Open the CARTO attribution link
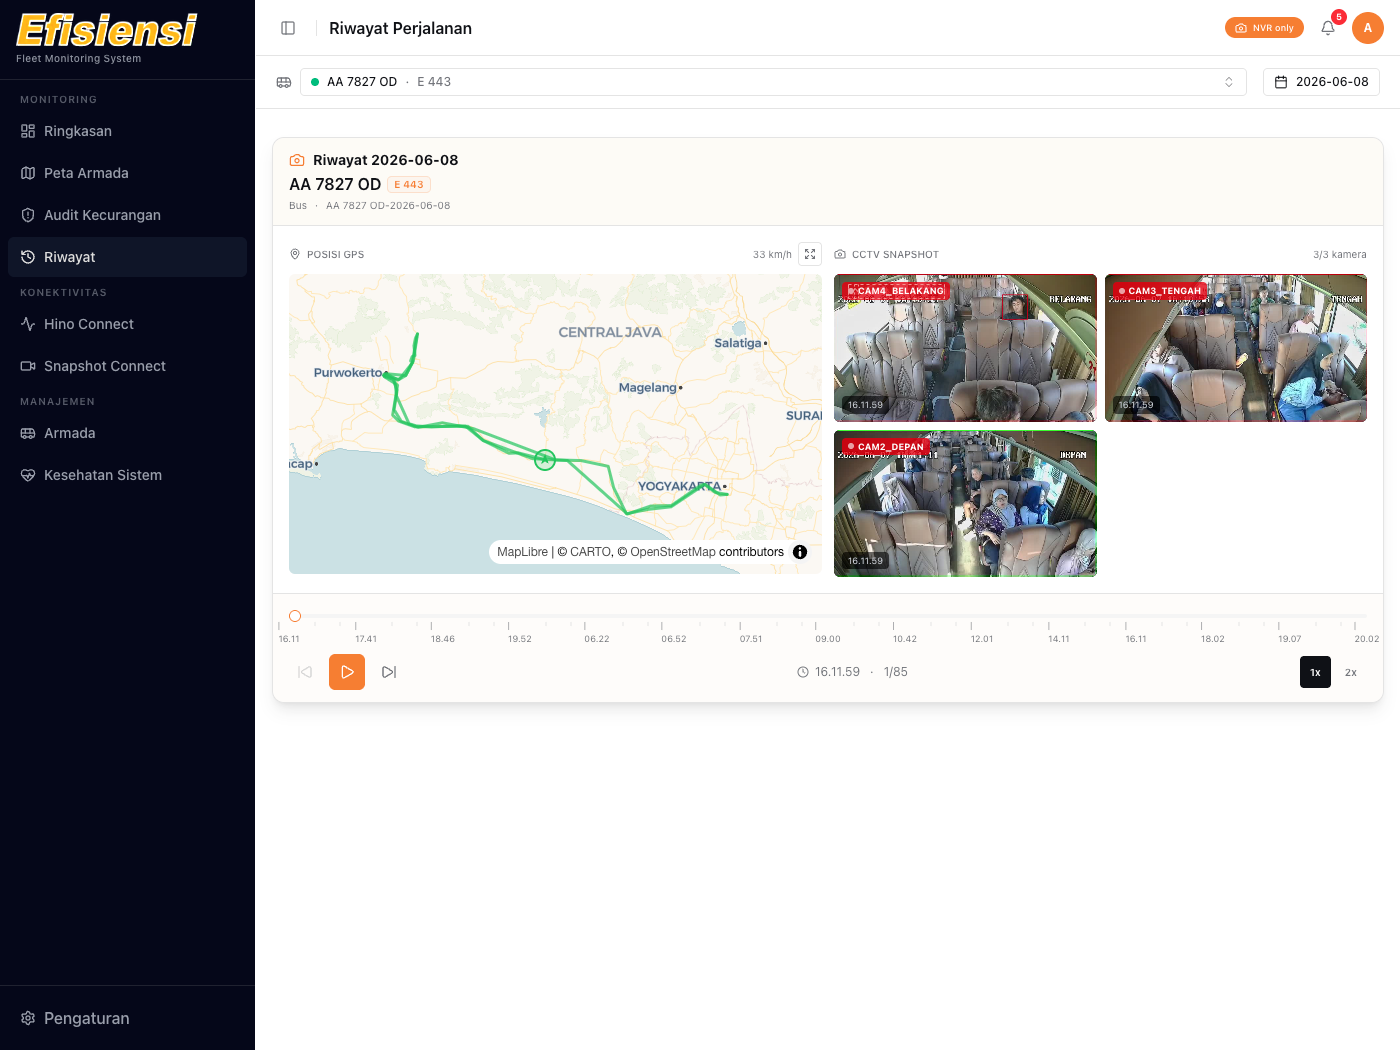1400x1050 pixels. click(590, 552)
